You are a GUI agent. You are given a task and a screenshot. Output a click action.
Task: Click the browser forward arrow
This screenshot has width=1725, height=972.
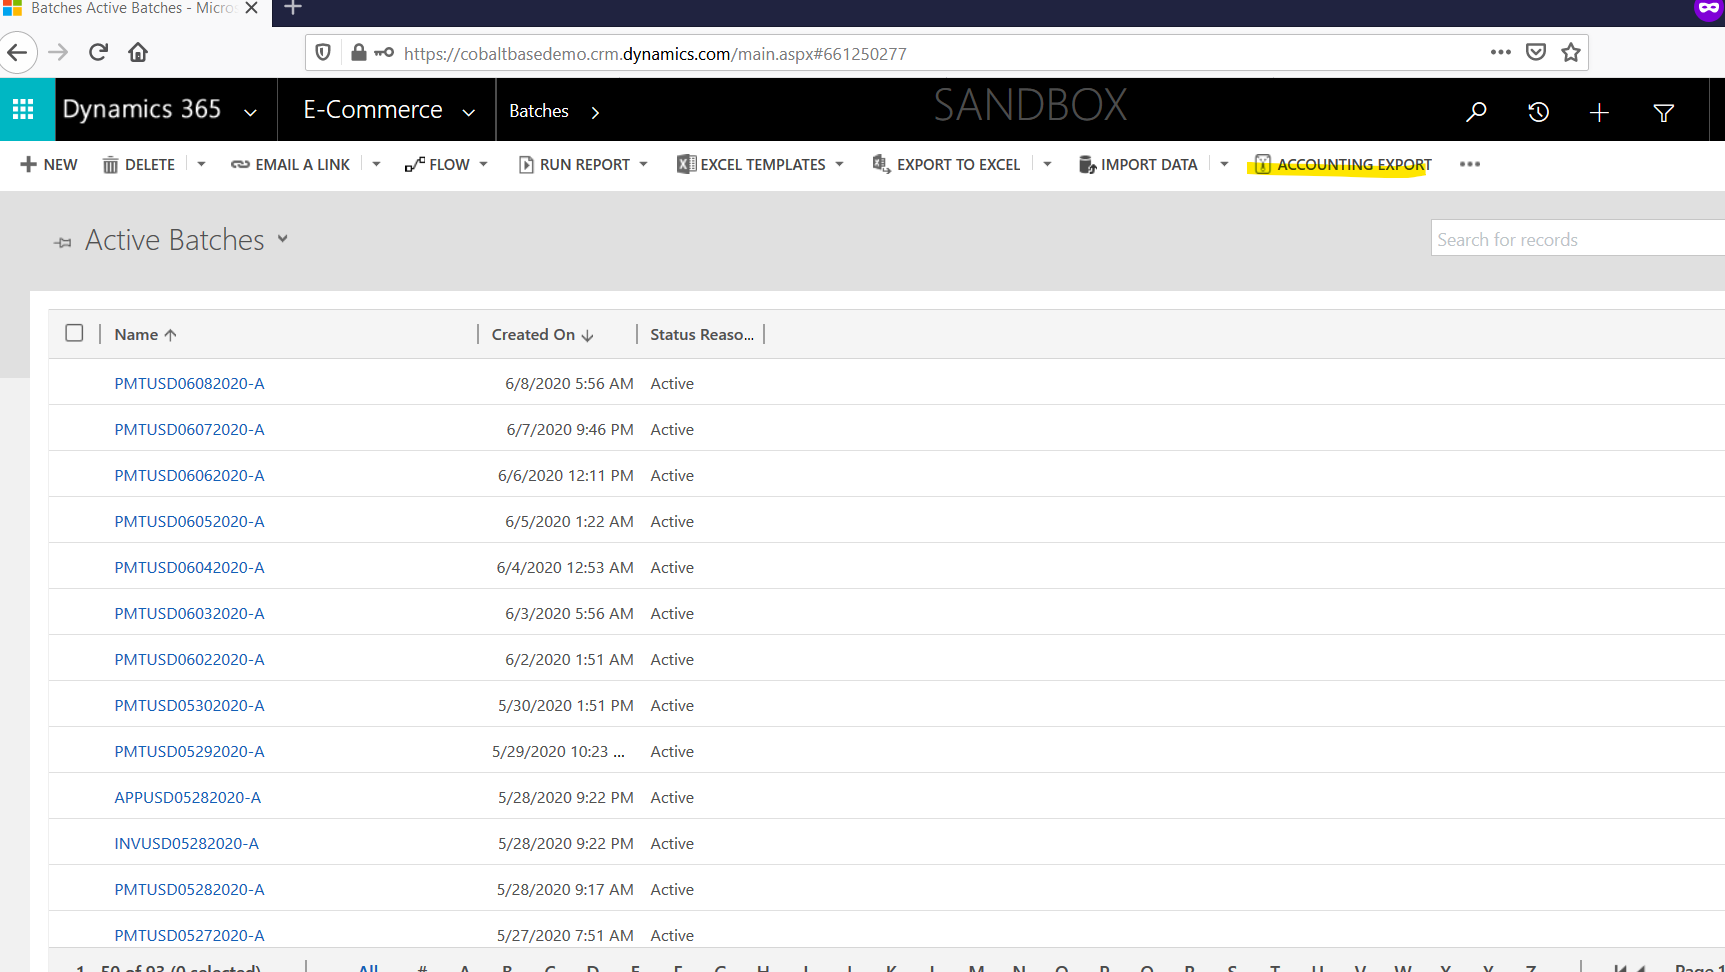coord(58,52)
